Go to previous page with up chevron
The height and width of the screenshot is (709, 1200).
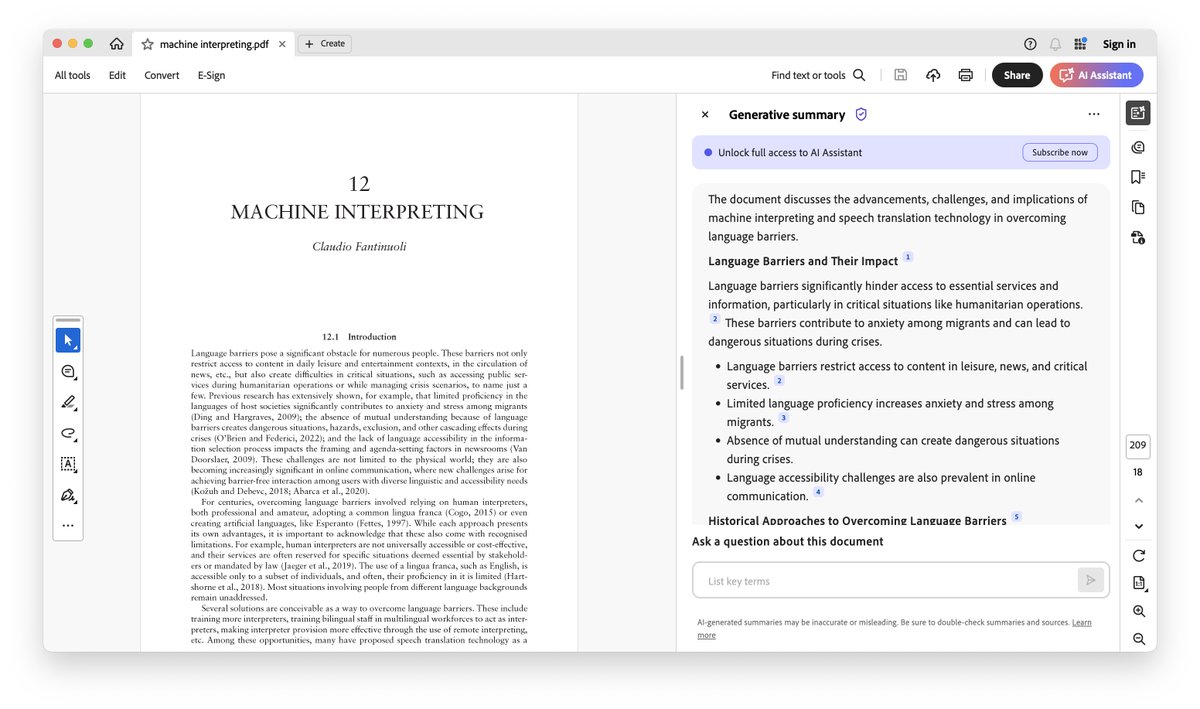(1138, 500)
